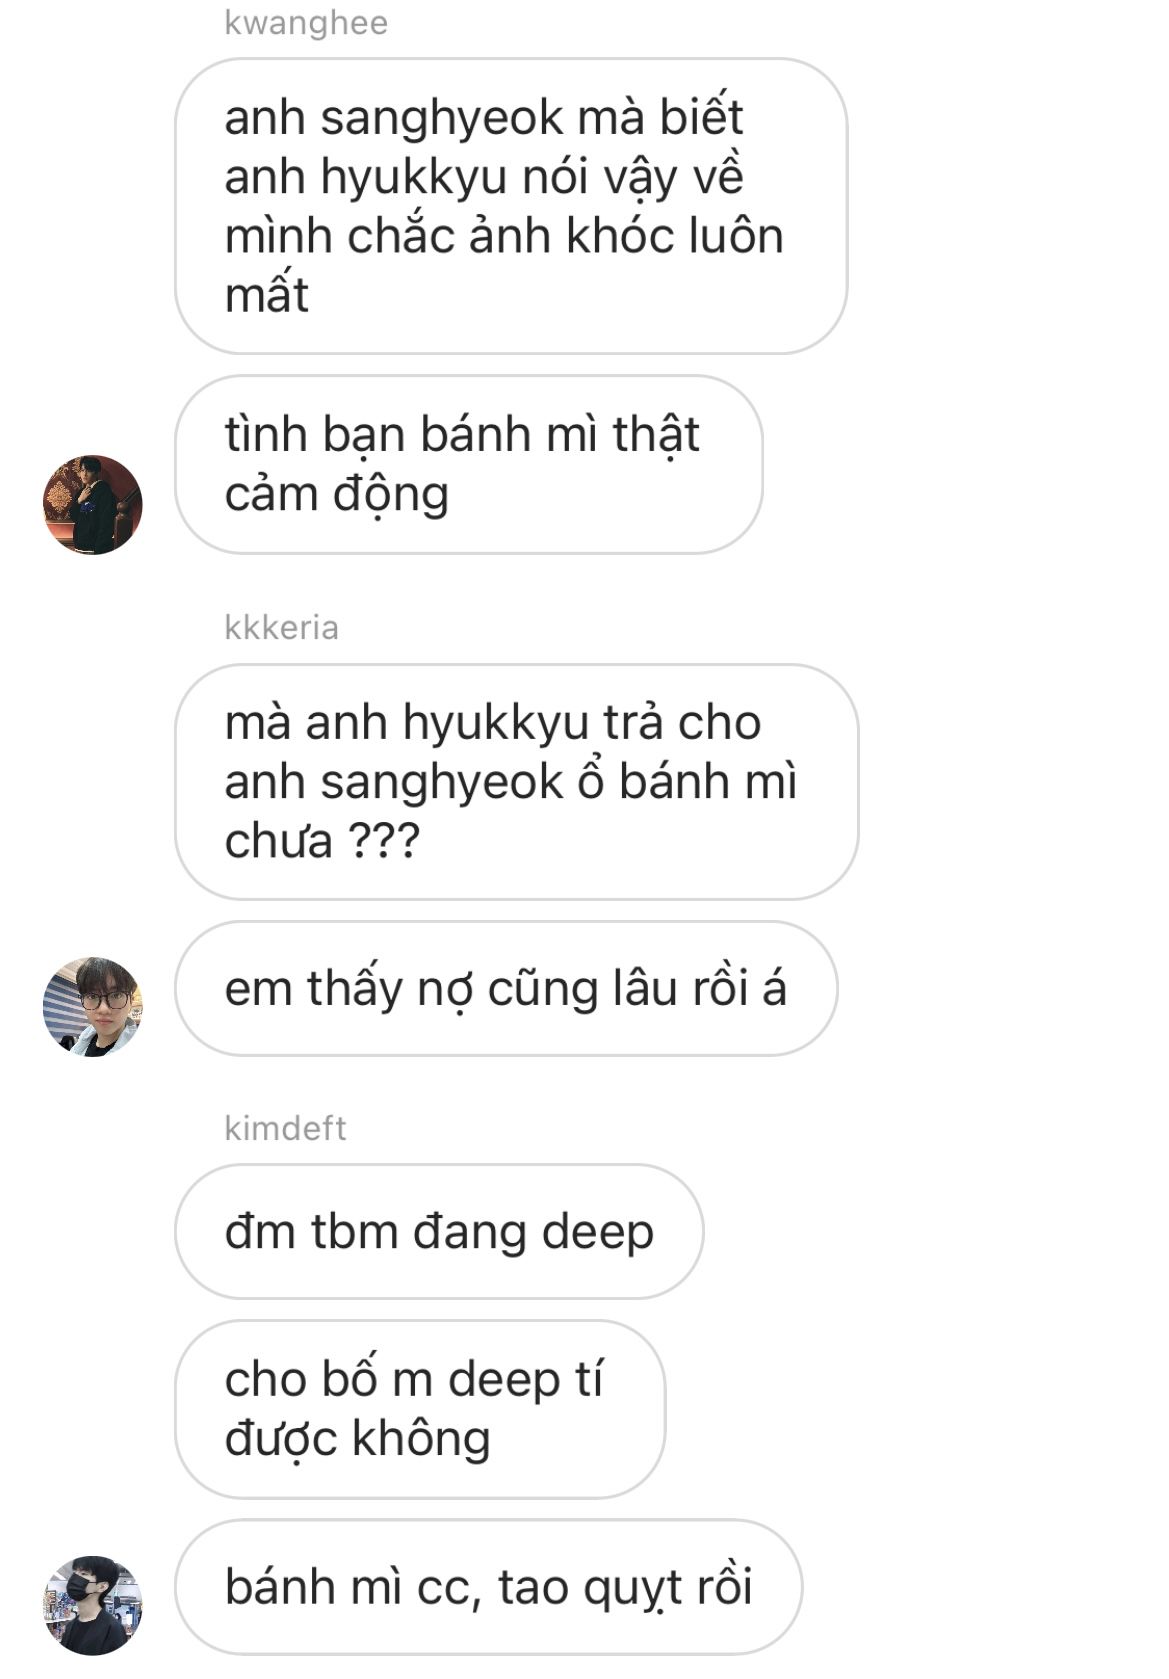Tap the avatar of person with round glasses
The height and width of the screenshot is (1679, 1169).
tap(92, 1006)
